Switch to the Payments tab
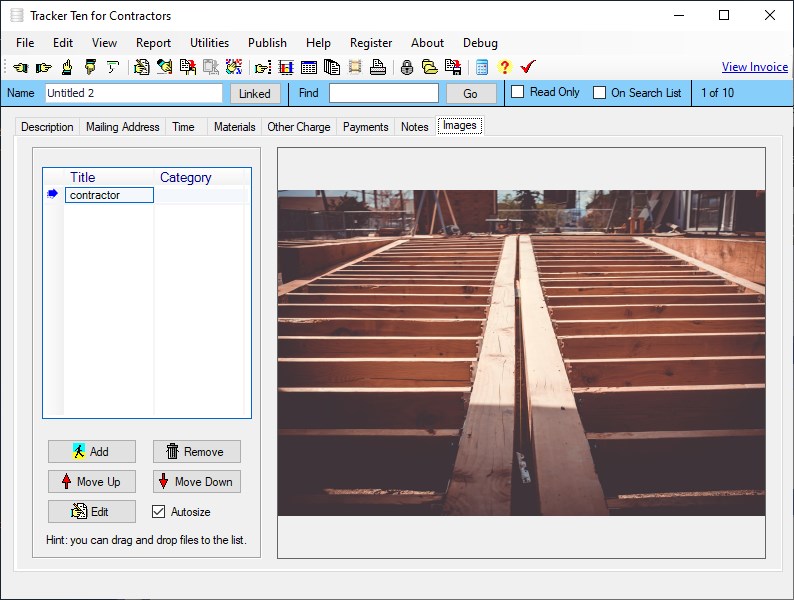 coord(365,127)
